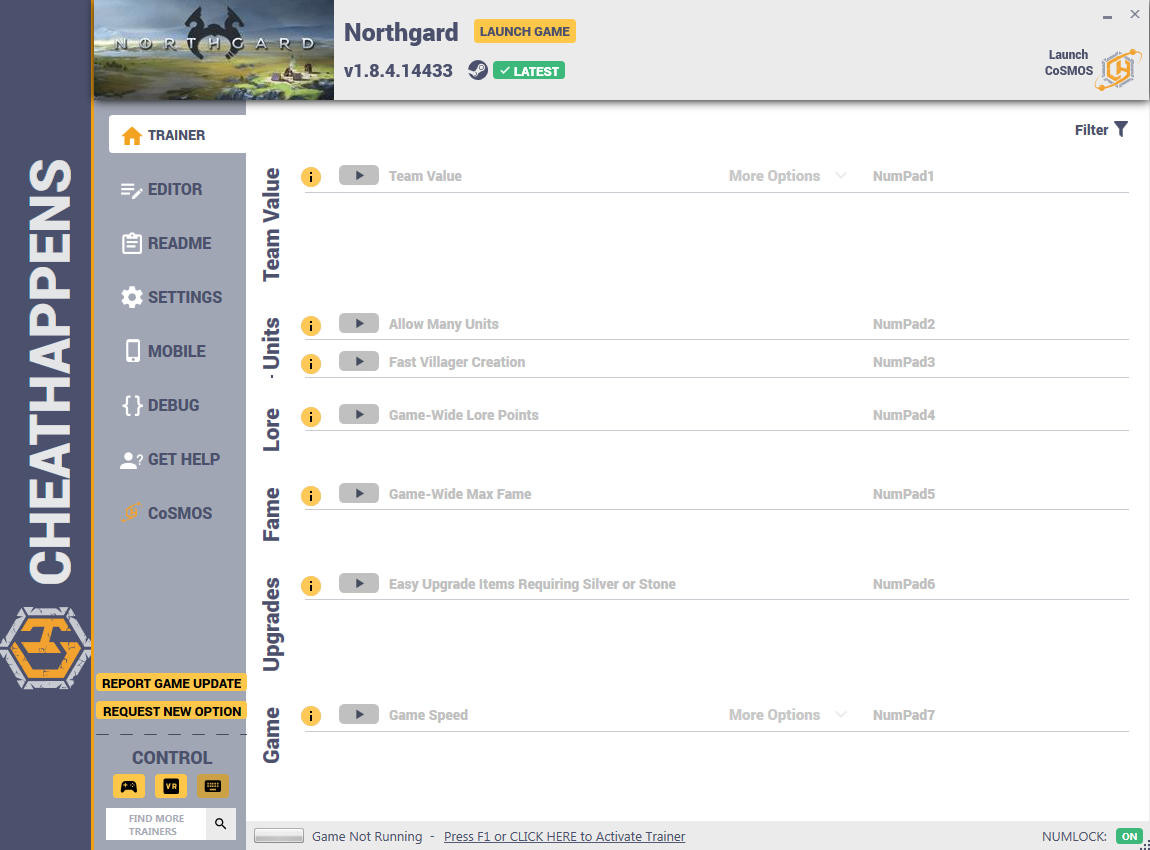The image size is (1150, 850).
Task: Open the Get Help tab
Action: click(169, 460)
